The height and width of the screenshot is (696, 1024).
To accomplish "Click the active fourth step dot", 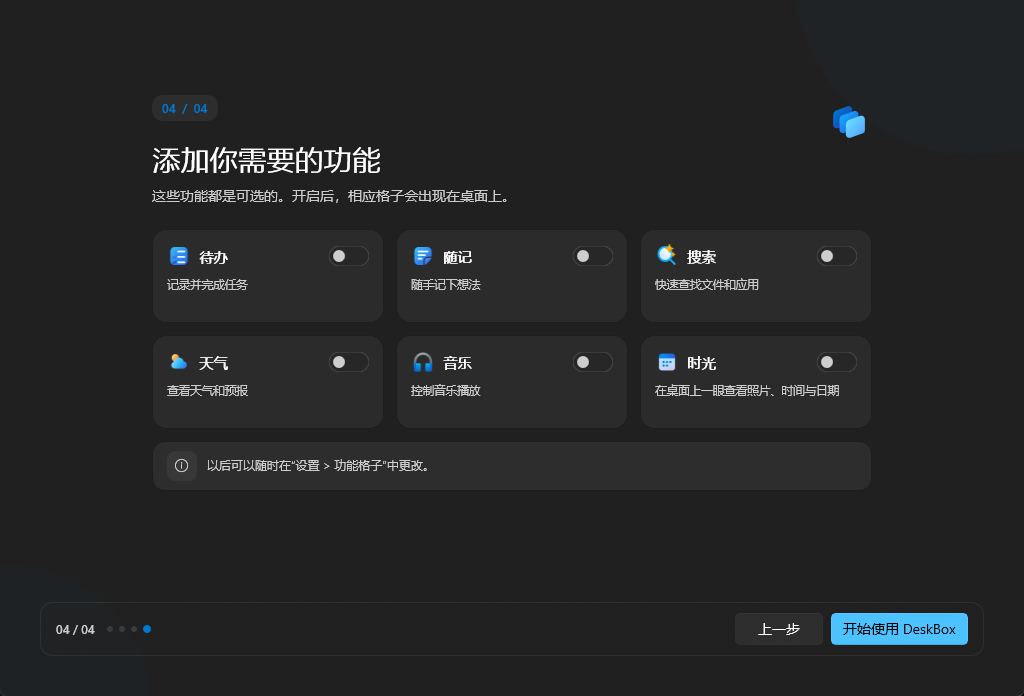I will (x=147, y=629).
